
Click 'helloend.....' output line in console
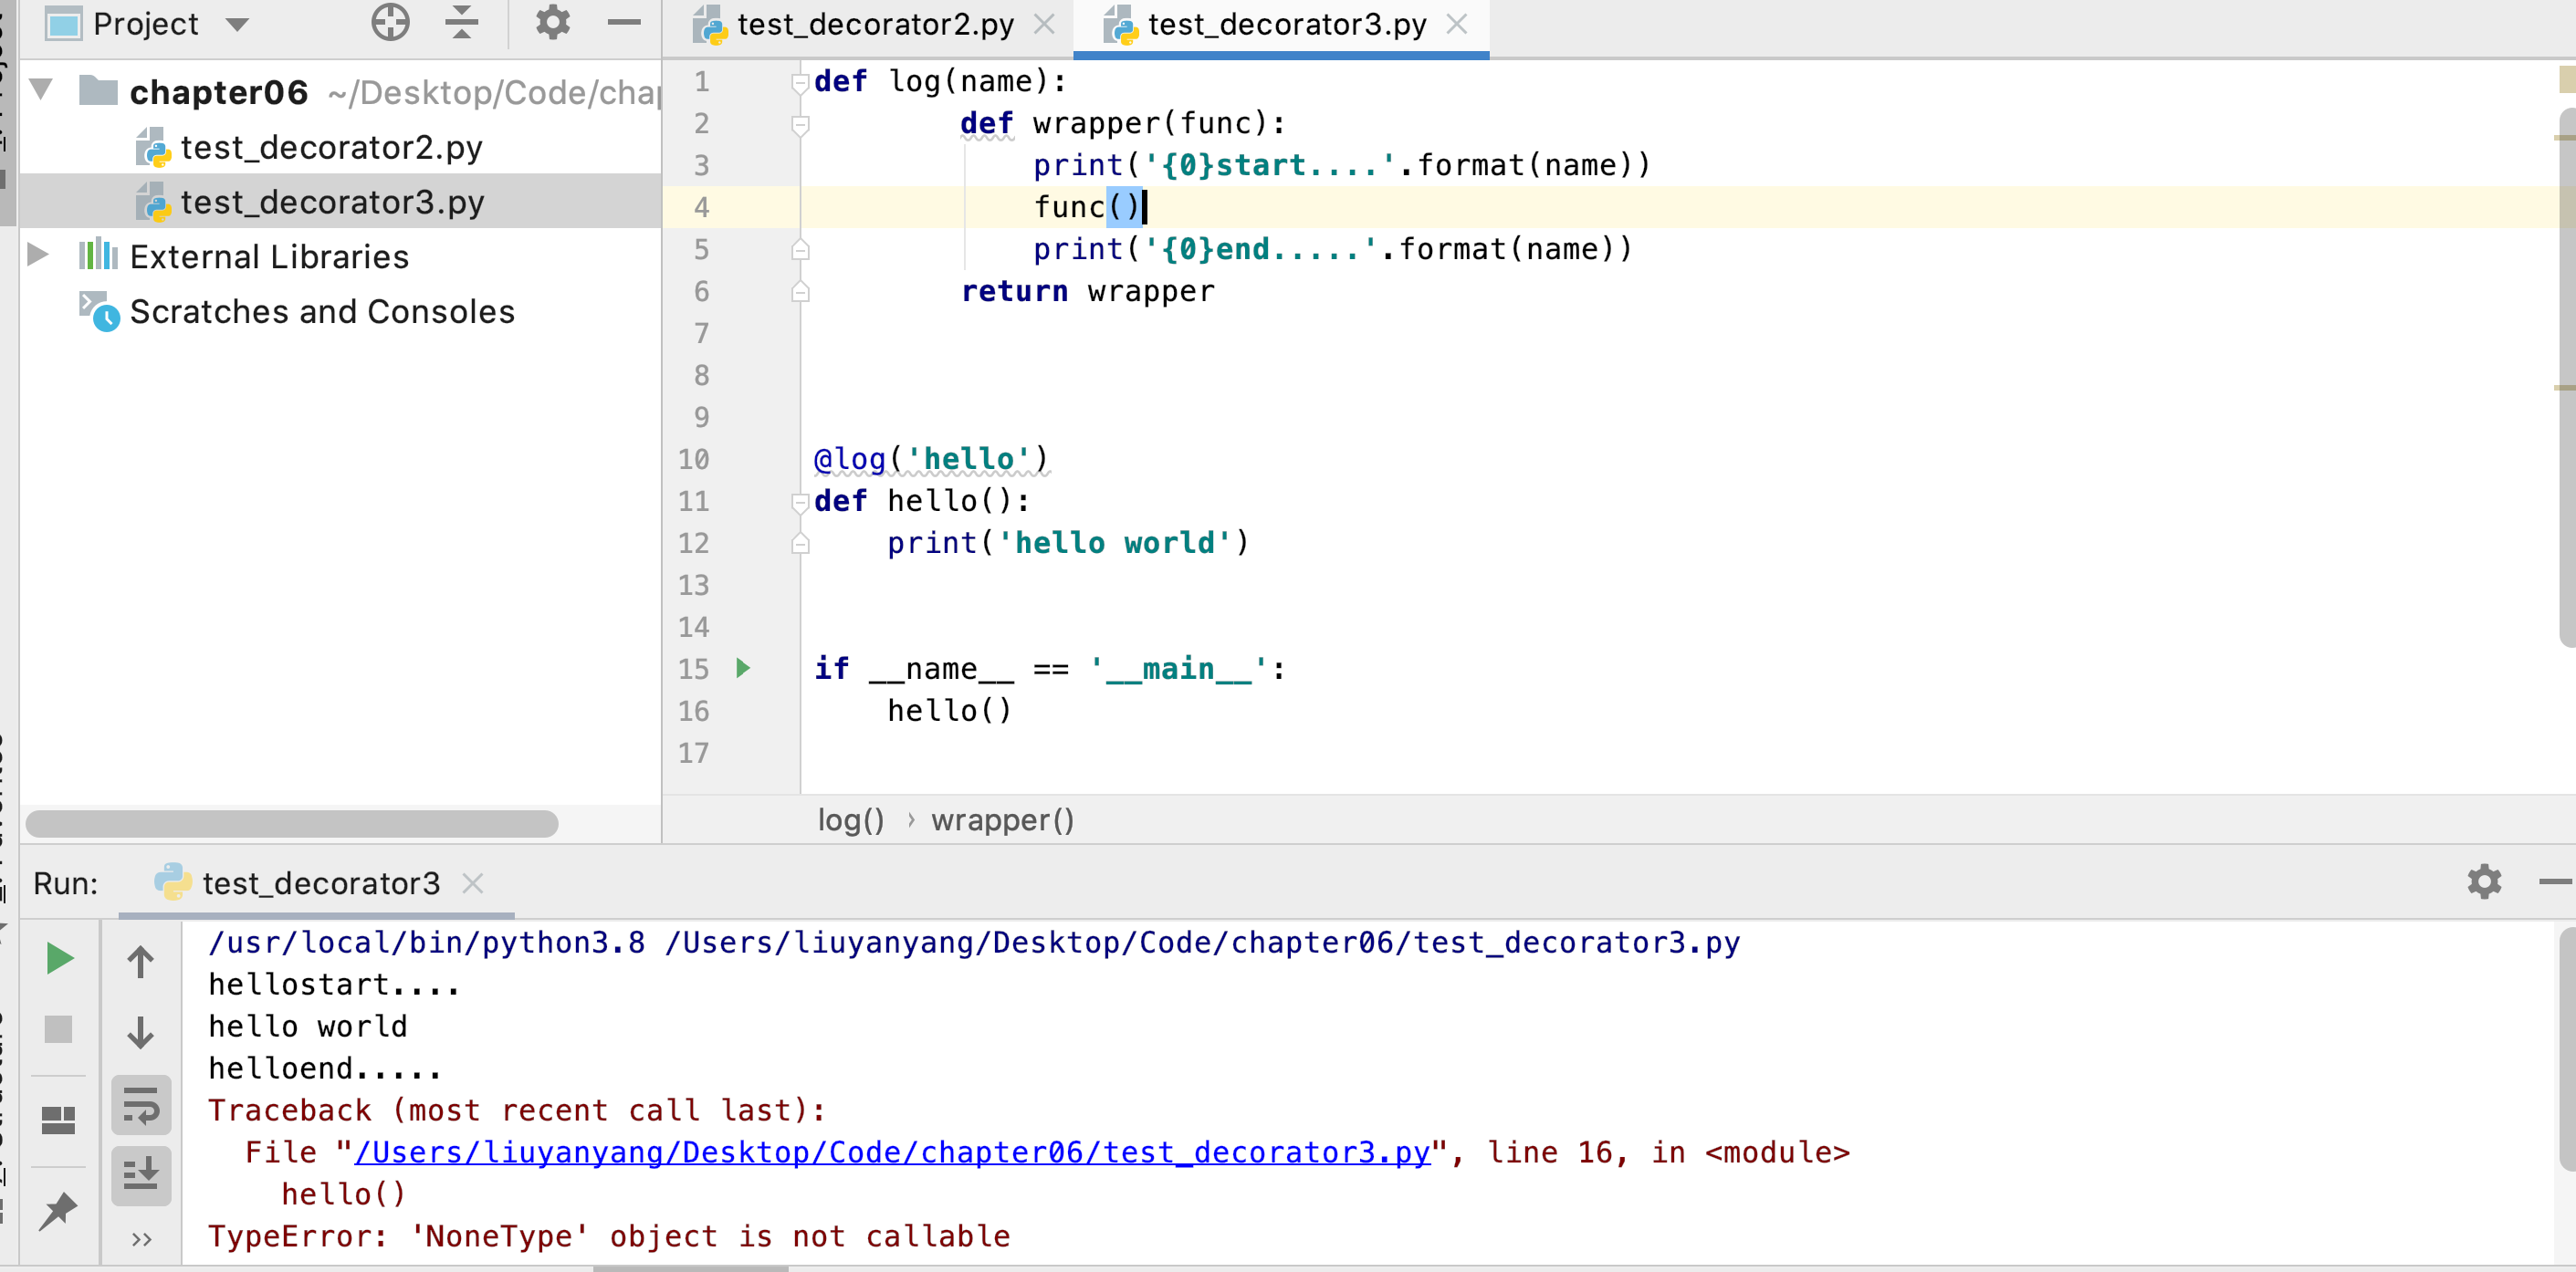[x=324, y=1068]
